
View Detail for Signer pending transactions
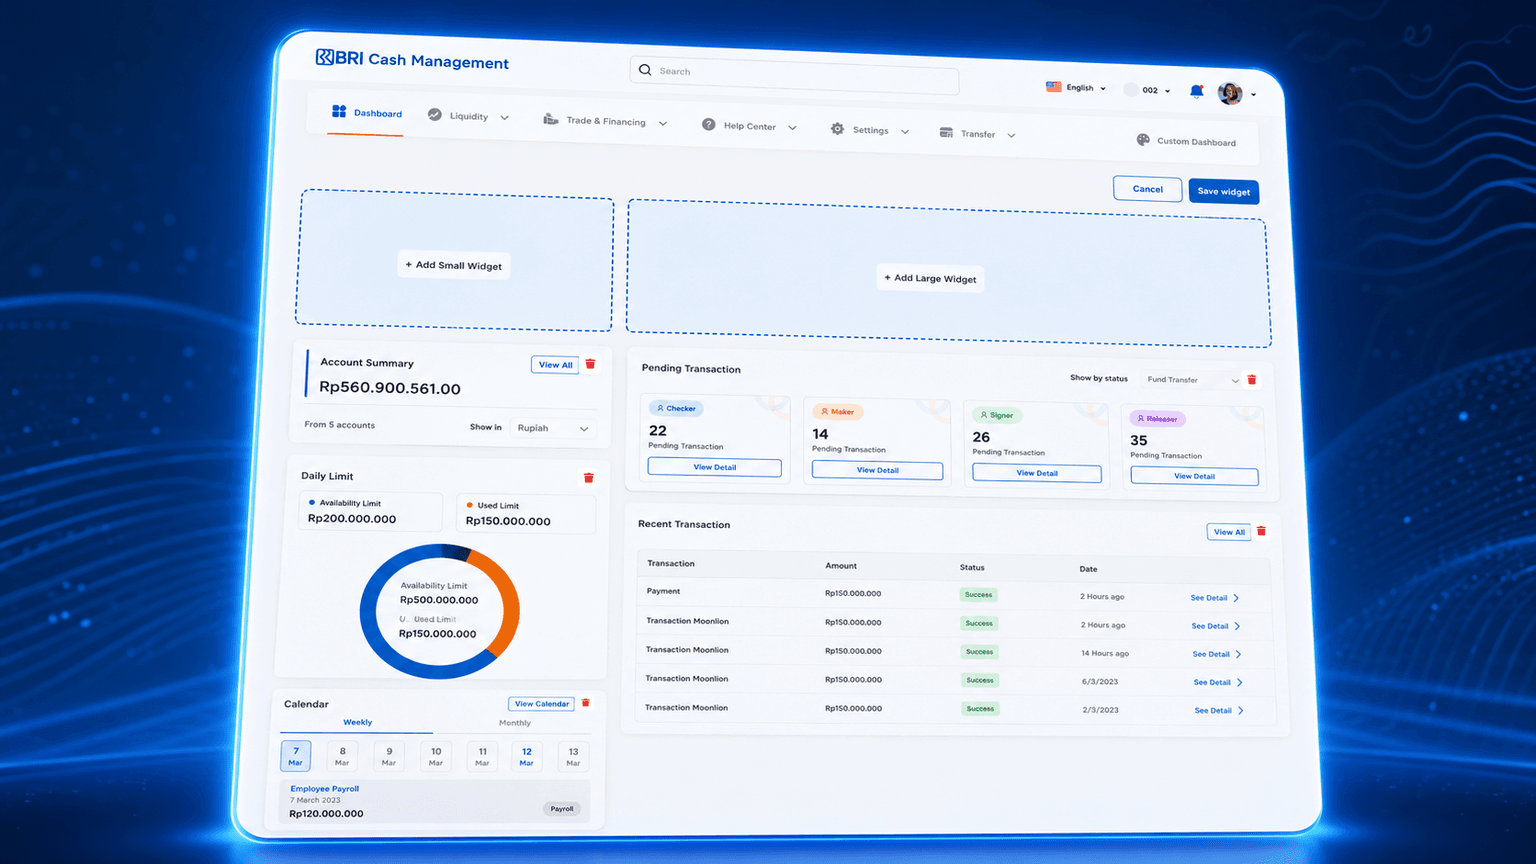(1037, 473)
